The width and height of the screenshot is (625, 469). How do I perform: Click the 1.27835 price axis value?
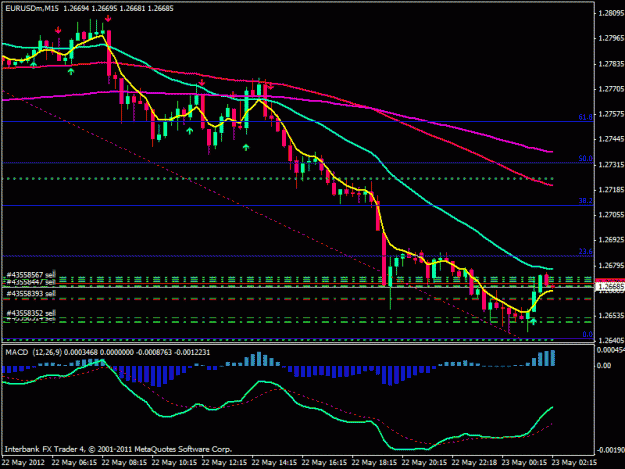tap(611, 64)
